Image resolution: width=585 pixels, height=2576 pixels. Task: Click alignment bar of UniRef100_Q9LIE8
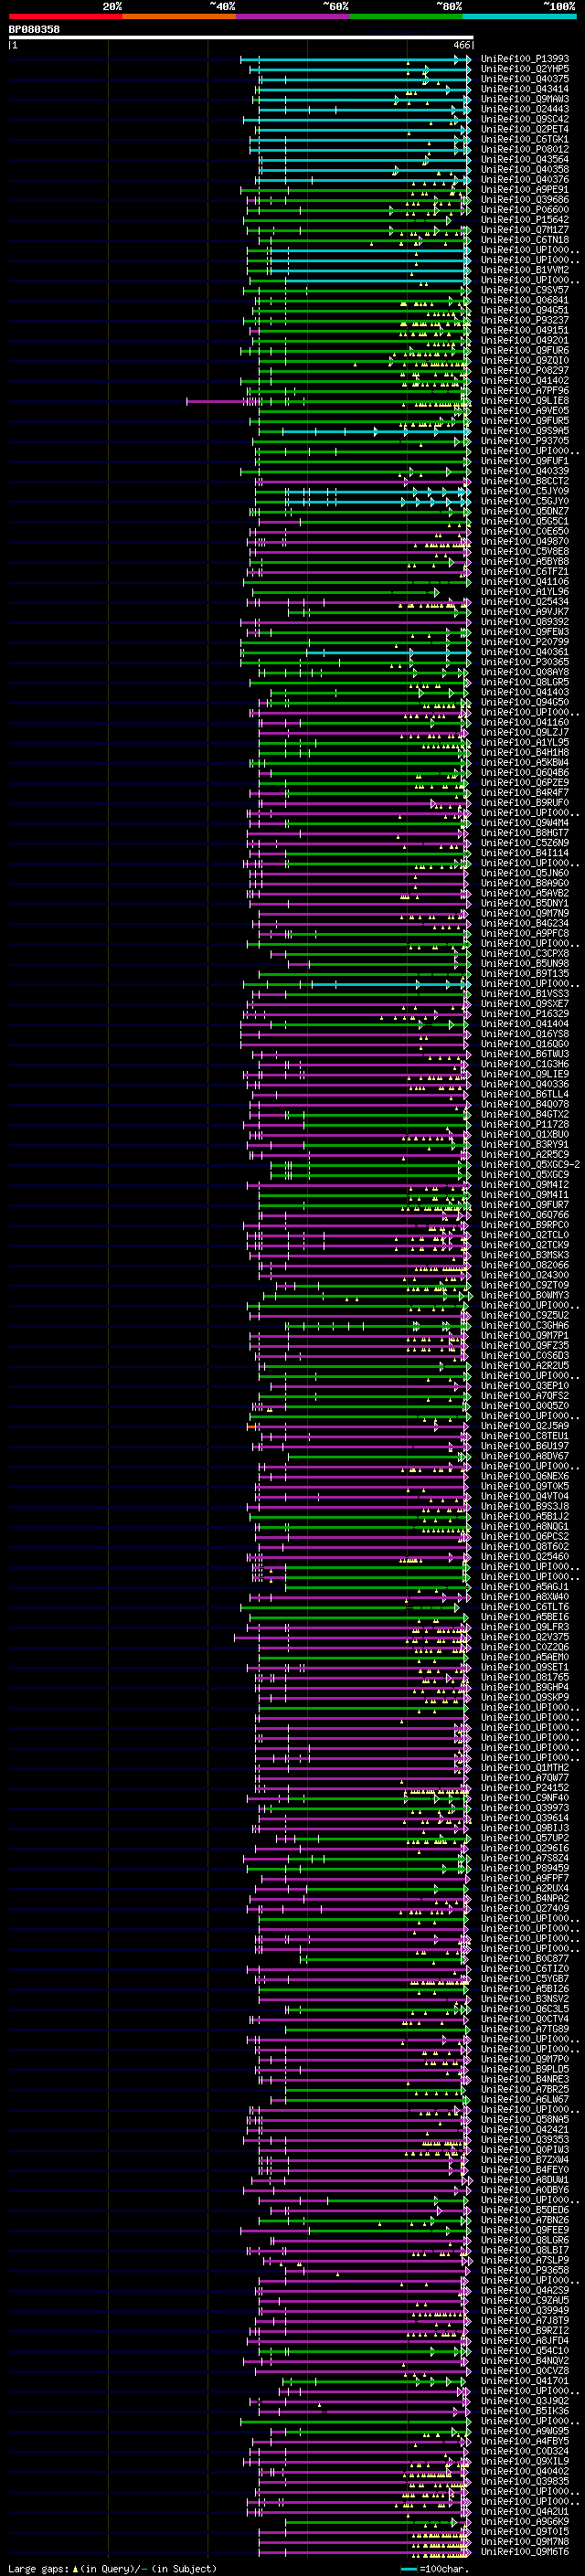coord(328,401)
